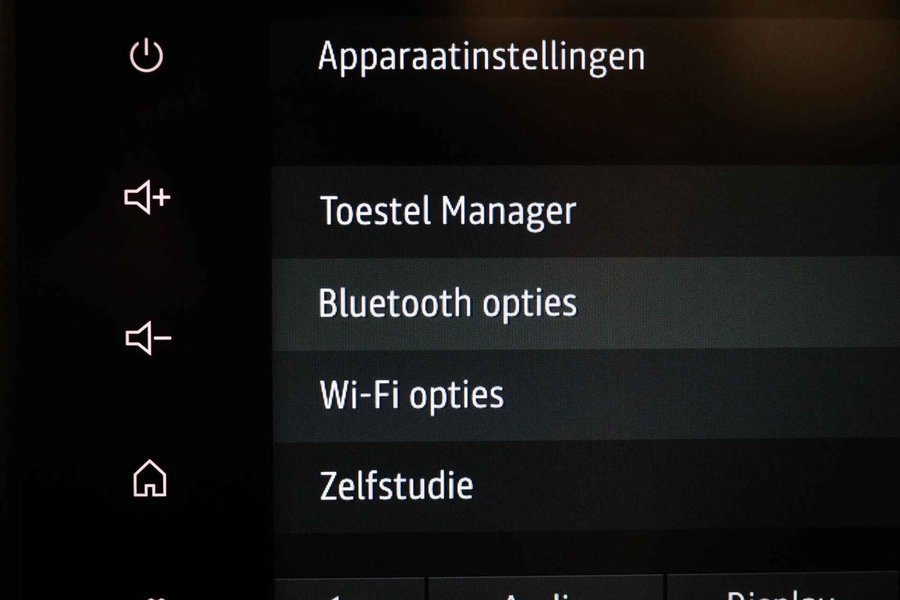Switch to the Display tab
Image resolution: width=900 pixels, height=600 pixels.
[783, 589]
